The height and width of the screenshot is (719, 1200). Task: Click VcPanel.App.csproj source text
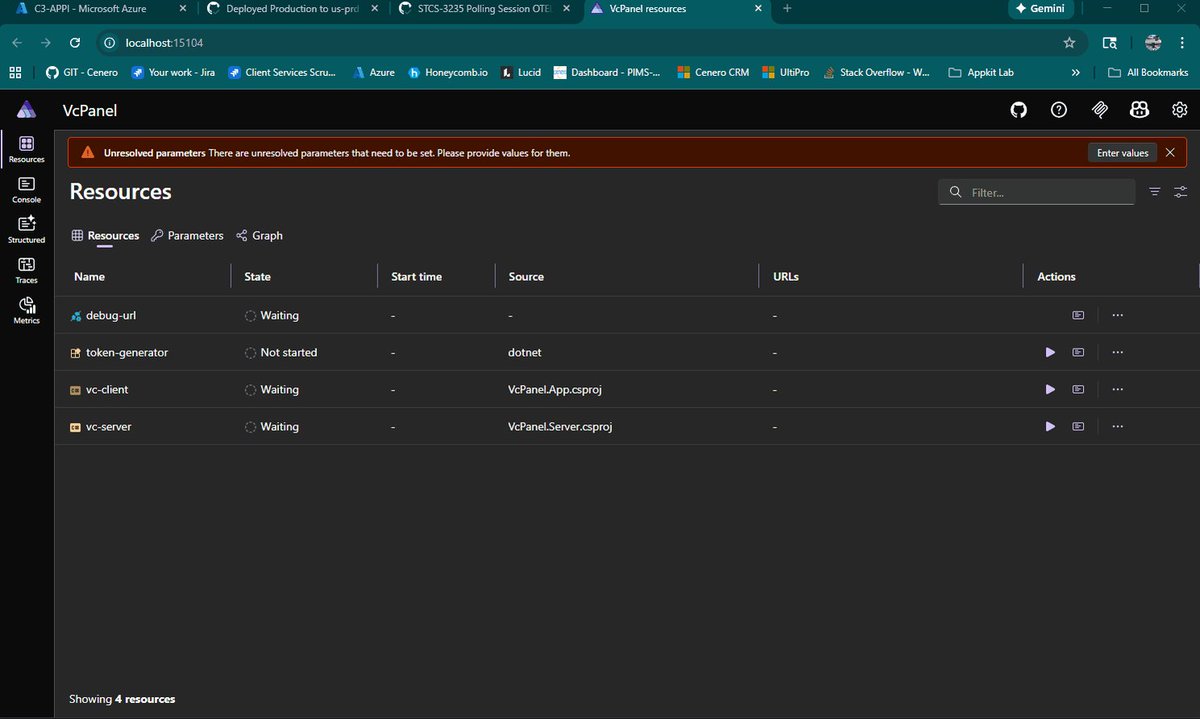(555, 389)
